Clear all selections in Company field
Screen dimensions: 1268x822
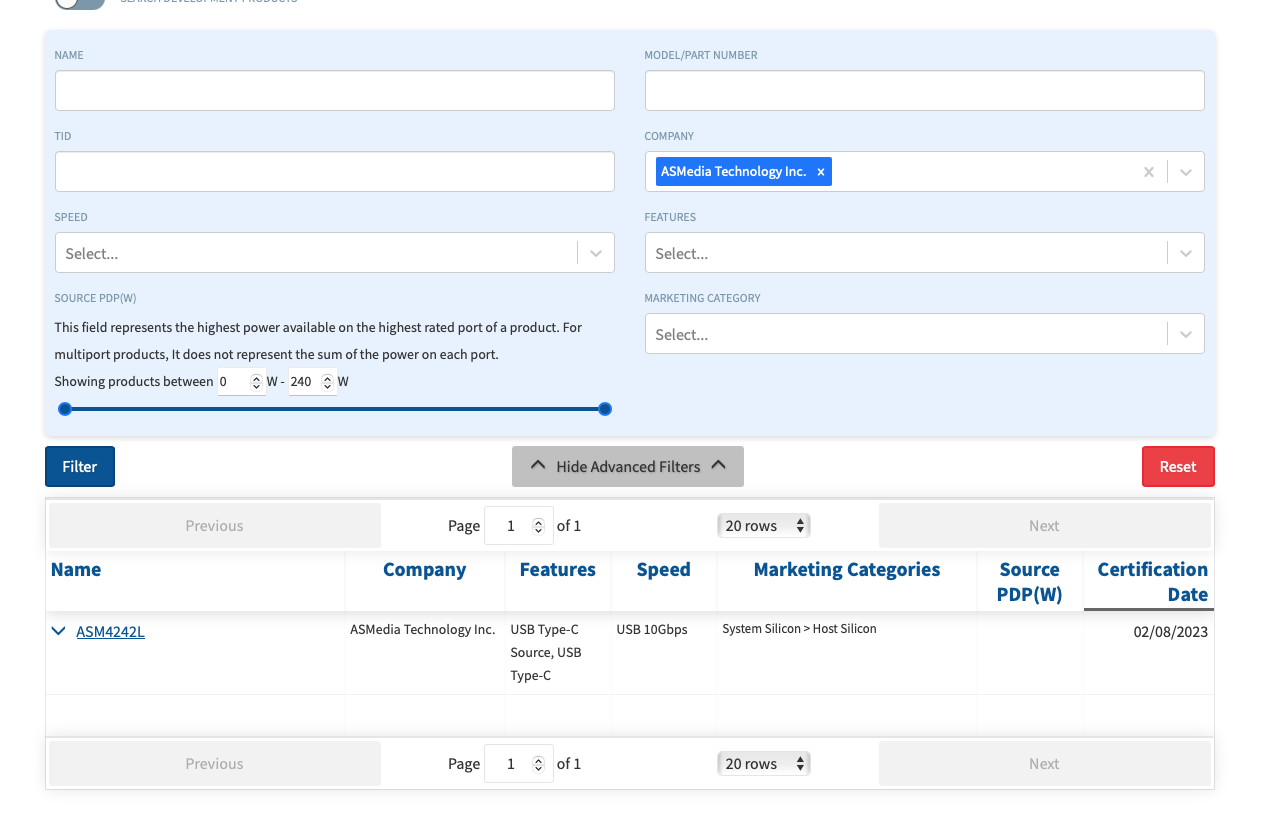pyautogui.click(x=1149, y=172)
